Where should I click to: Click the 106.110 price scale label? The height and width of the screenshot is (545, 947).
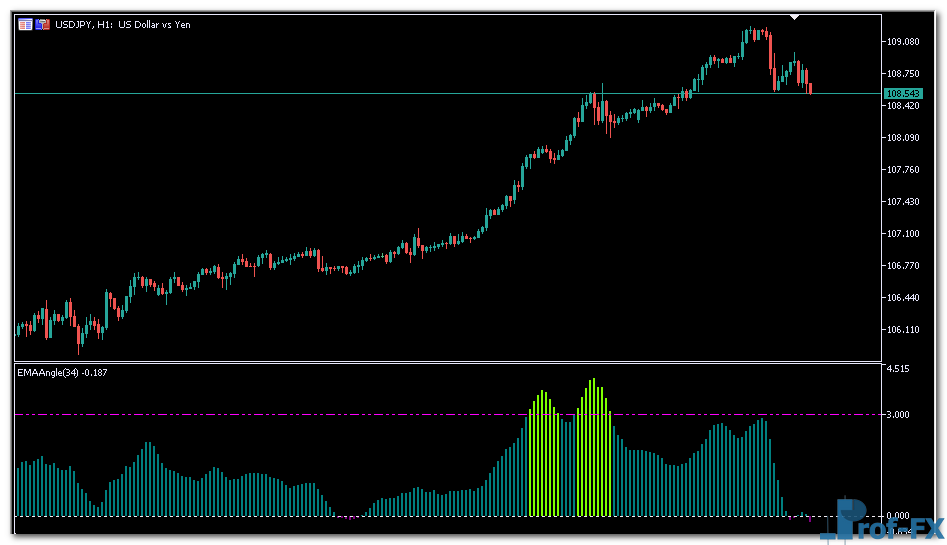pos(902,329)
